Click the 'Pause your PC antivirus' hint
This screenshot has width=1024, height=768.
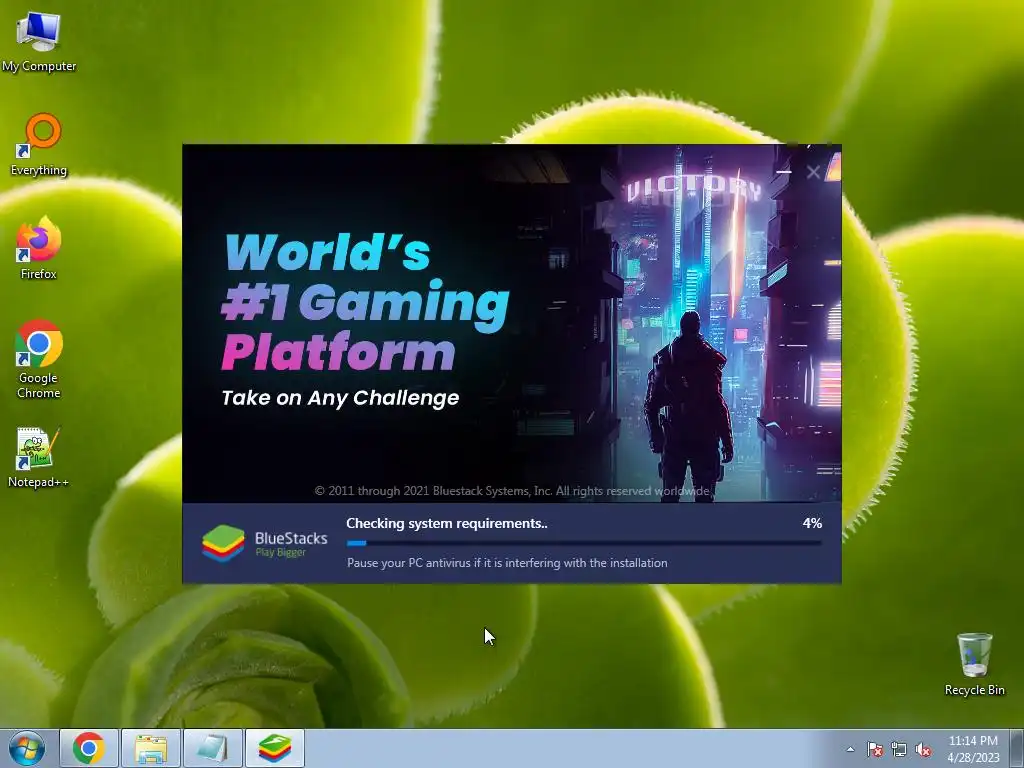click(x=507, y=563)
